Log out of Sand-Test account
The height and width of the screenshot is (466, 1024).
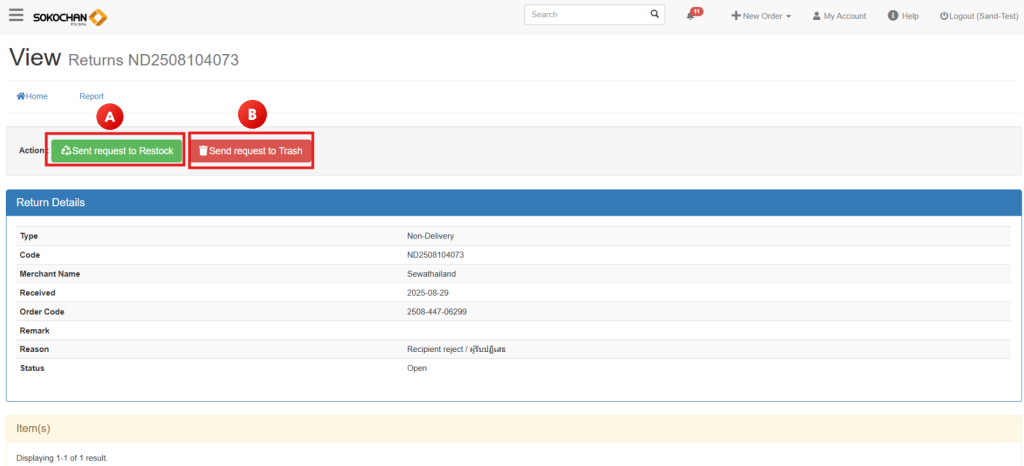click(978, 16)
